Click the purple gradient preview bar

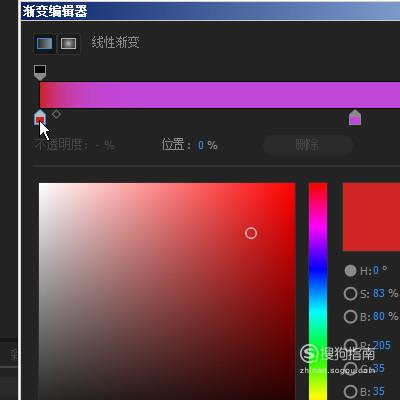point(220,95)
